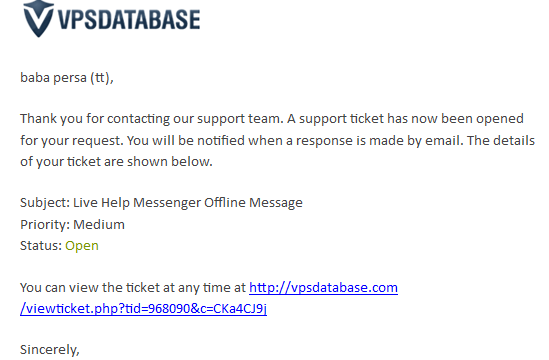Click the 'Subject:' label
The image size is (549, 360).
point(45,203)
